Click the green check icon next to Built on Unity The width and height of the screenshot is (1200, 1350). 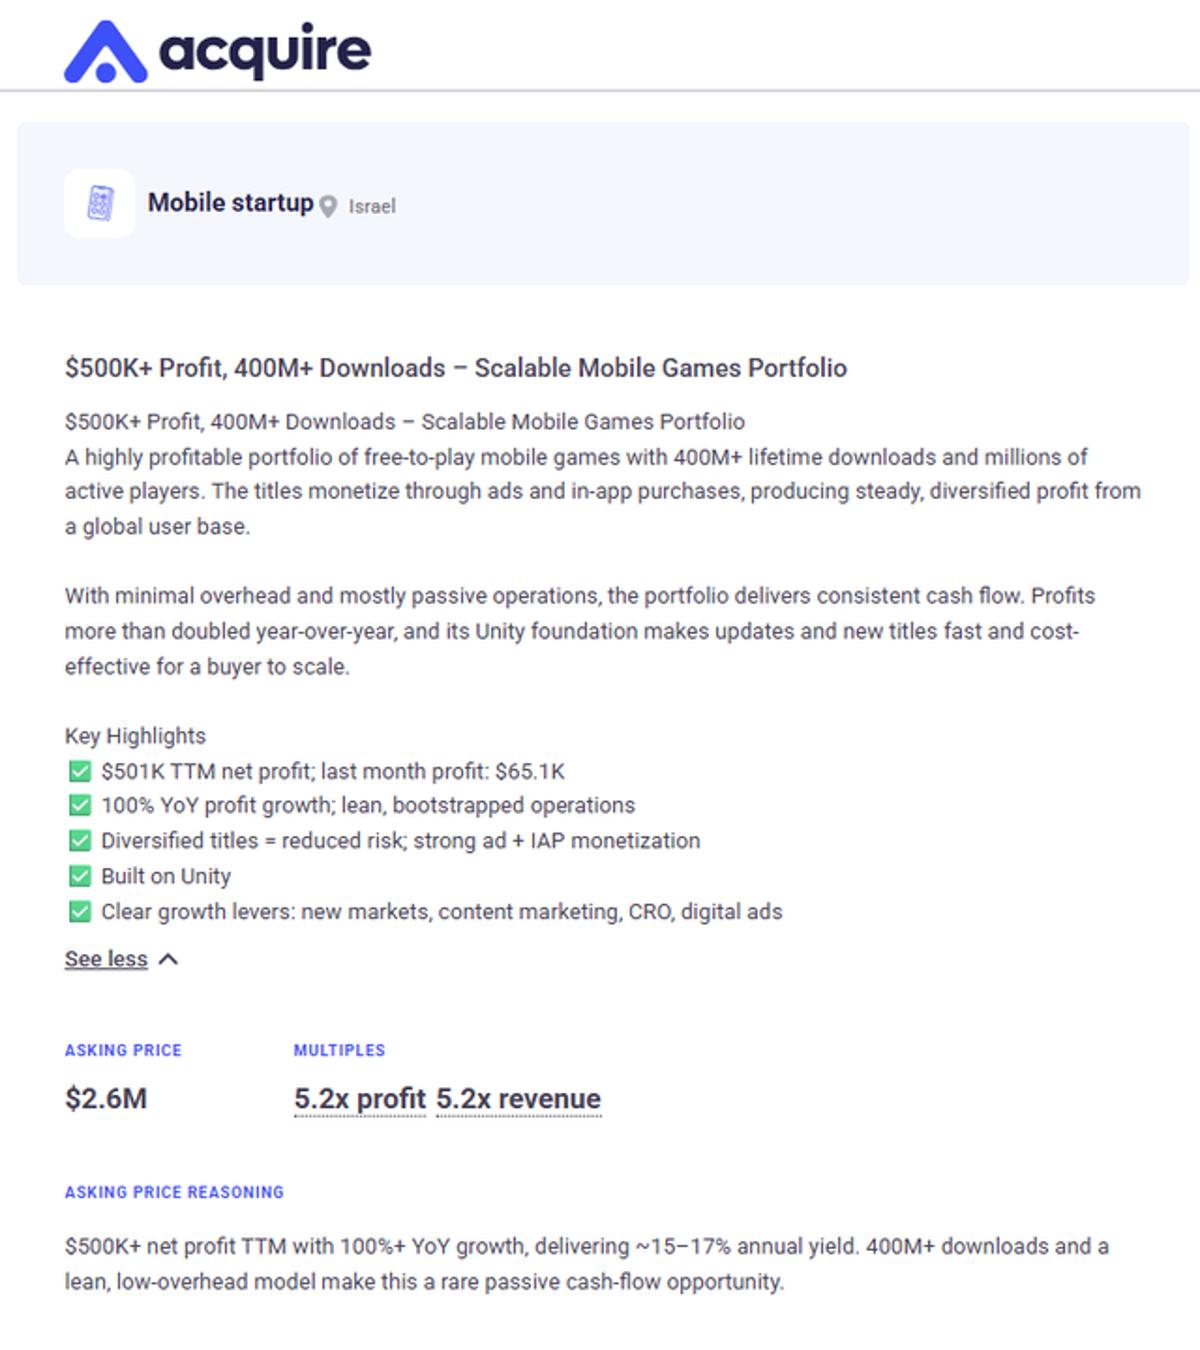tap(80, 876)
